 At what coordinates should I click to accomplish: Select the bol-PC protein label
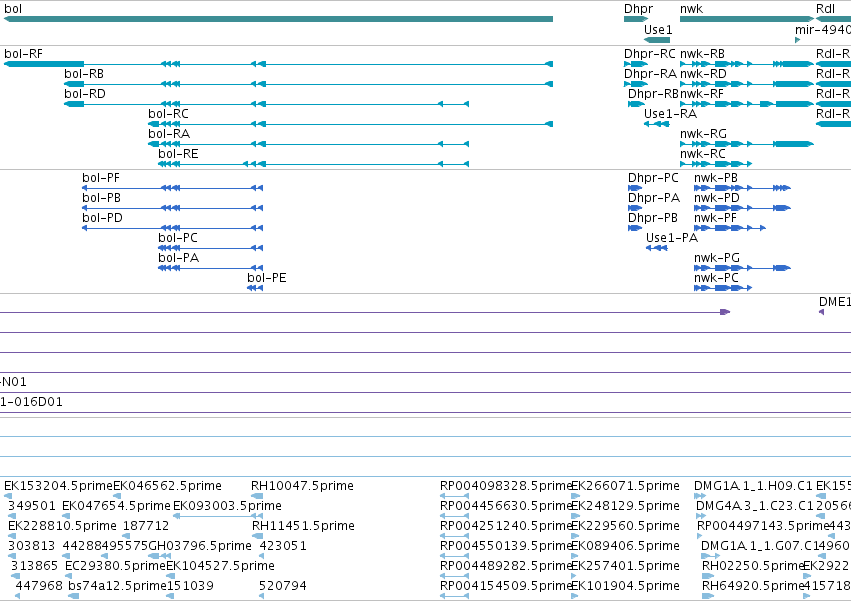[177, 238]
